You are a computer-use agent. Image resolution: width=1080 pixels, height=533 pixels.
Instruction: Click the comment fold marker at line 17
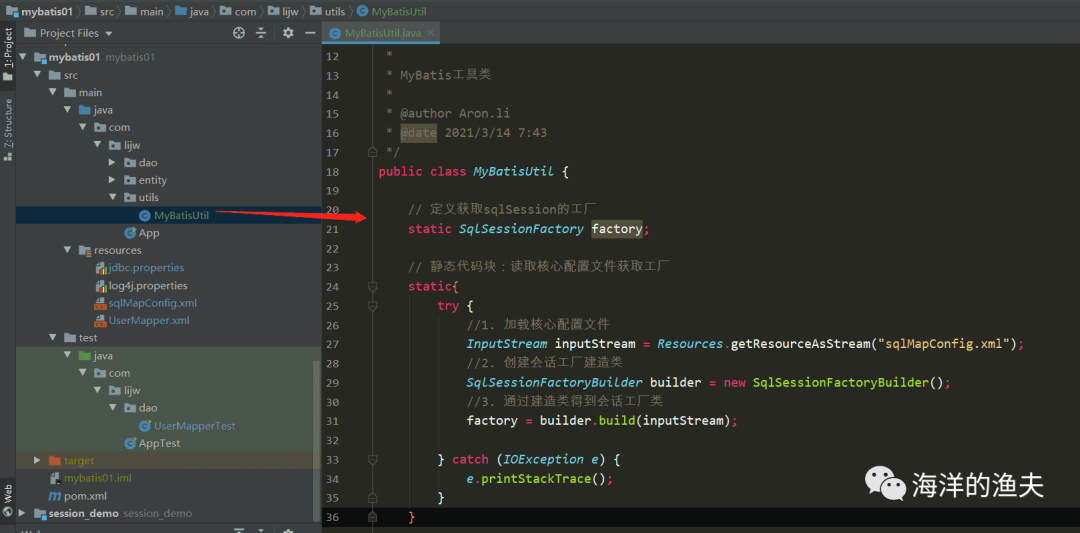[x=373, y=151]
